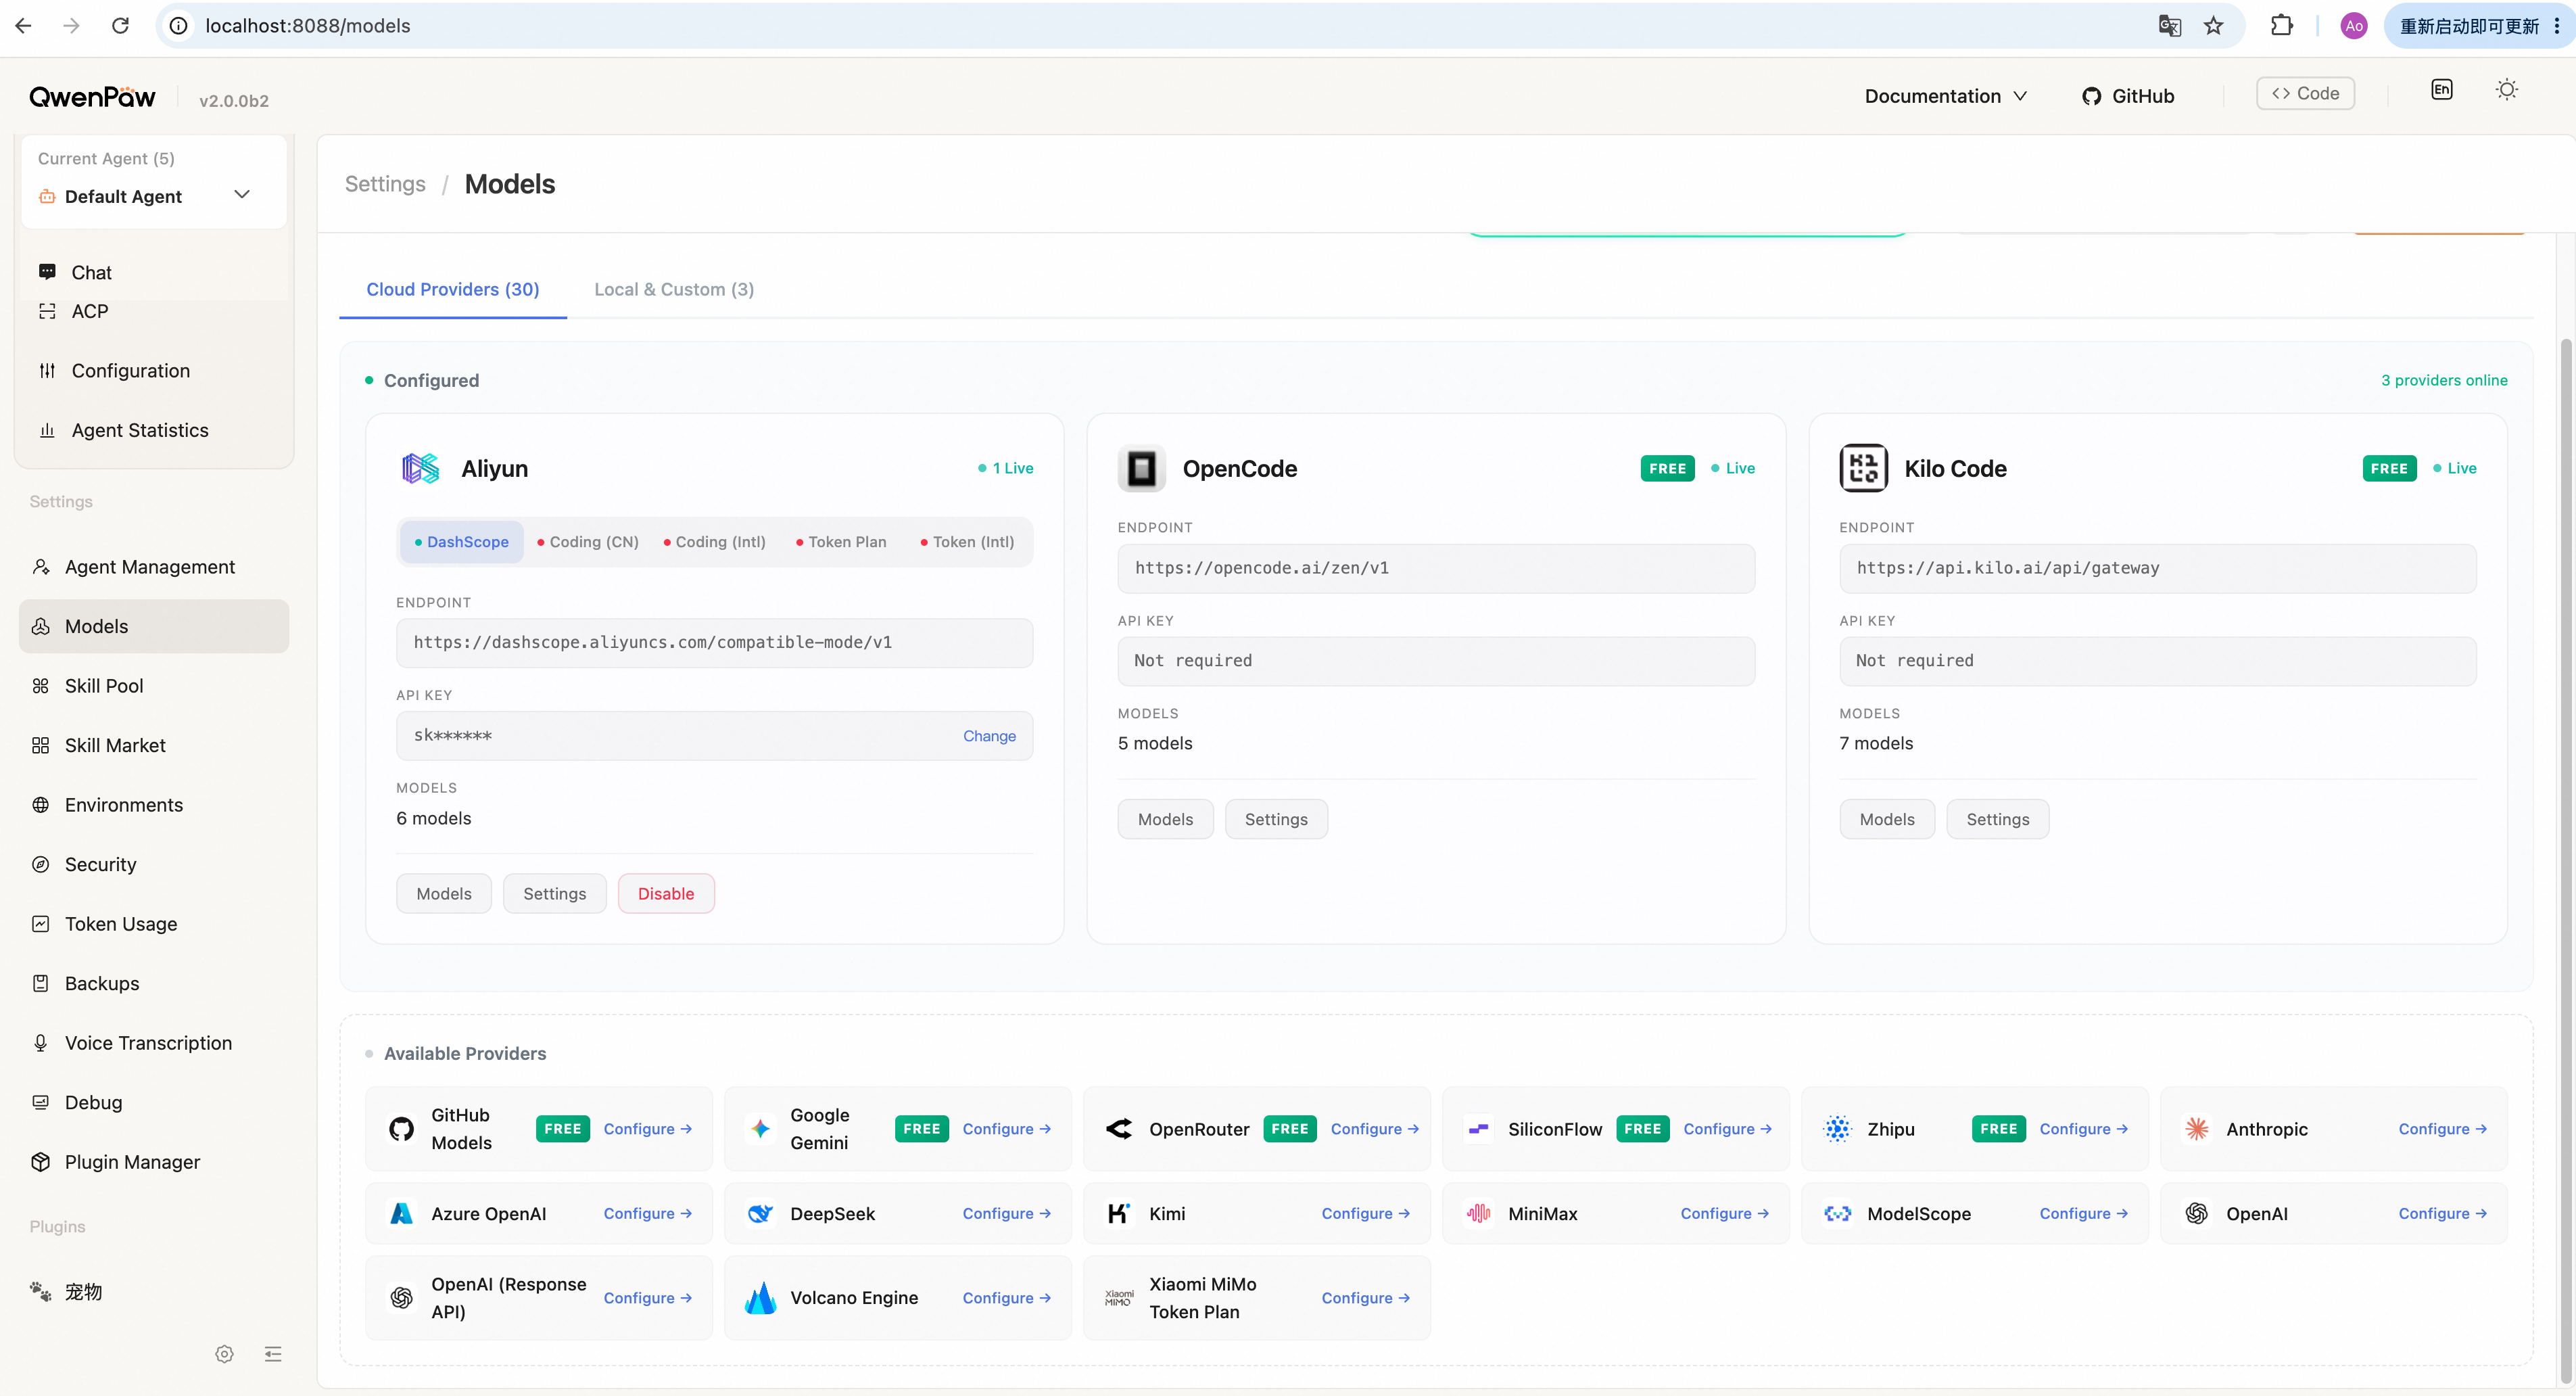Screen dimensions: 2576x1396
Task: Click the ModelScope logo icon
Action: [1837, 1213]
